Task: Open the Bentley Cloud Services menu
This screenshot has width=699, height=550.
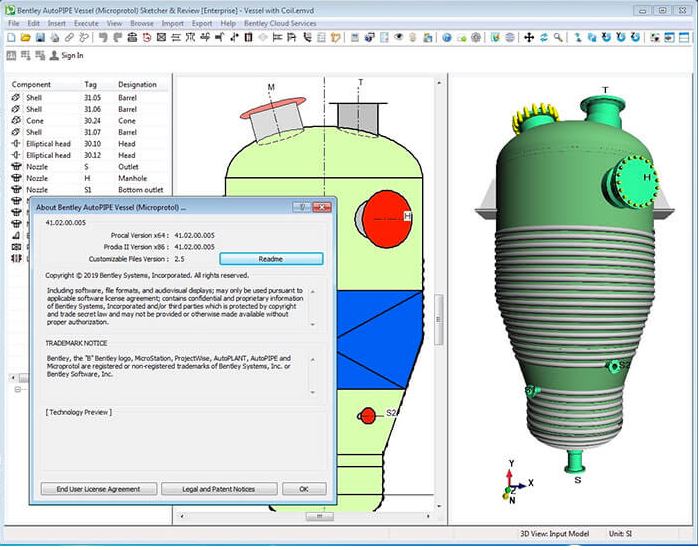Action: [x=280, y=23]
